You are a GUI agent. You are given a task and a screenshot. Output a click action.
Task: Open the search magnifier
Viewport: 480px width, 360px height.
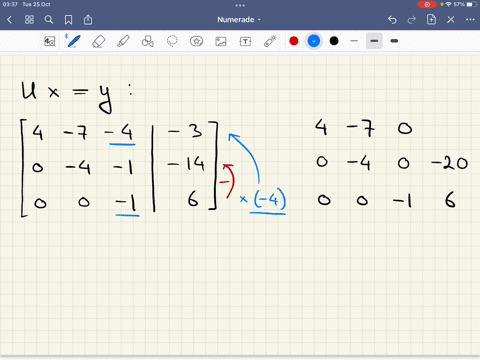tap(49, 20)
